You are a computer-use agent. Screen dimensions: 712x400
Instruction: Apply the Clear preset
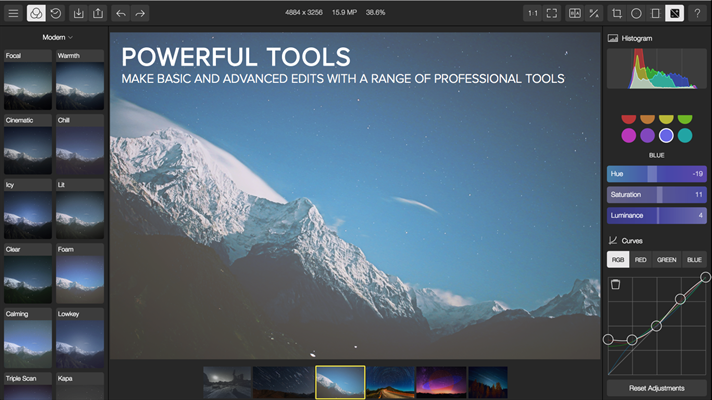(x=28, y=274)
